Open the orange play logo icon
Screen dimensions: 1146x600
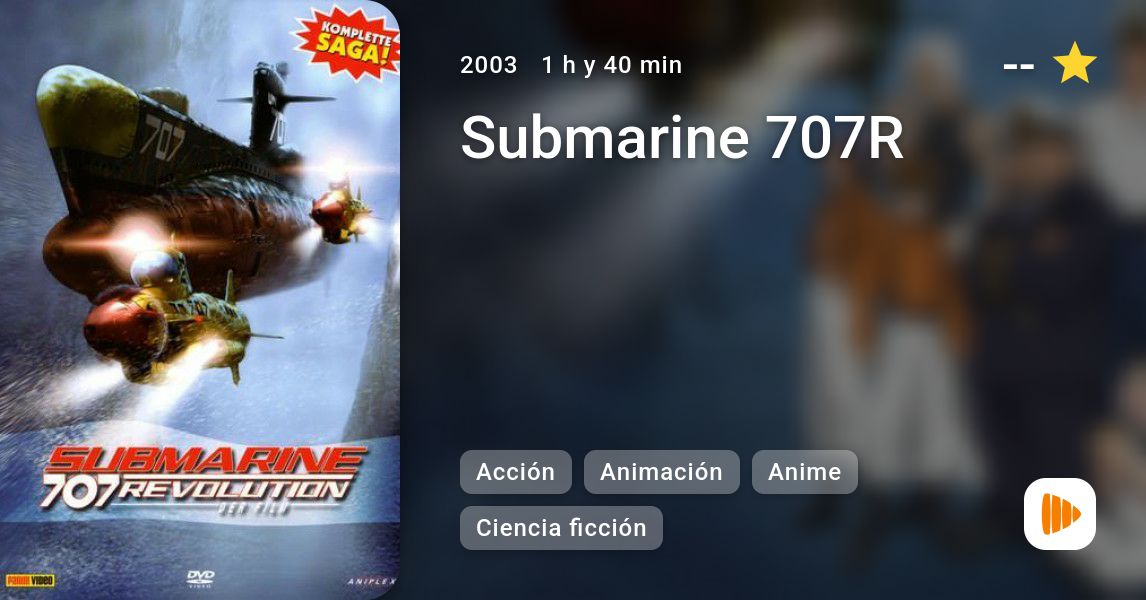[1060, 514]
